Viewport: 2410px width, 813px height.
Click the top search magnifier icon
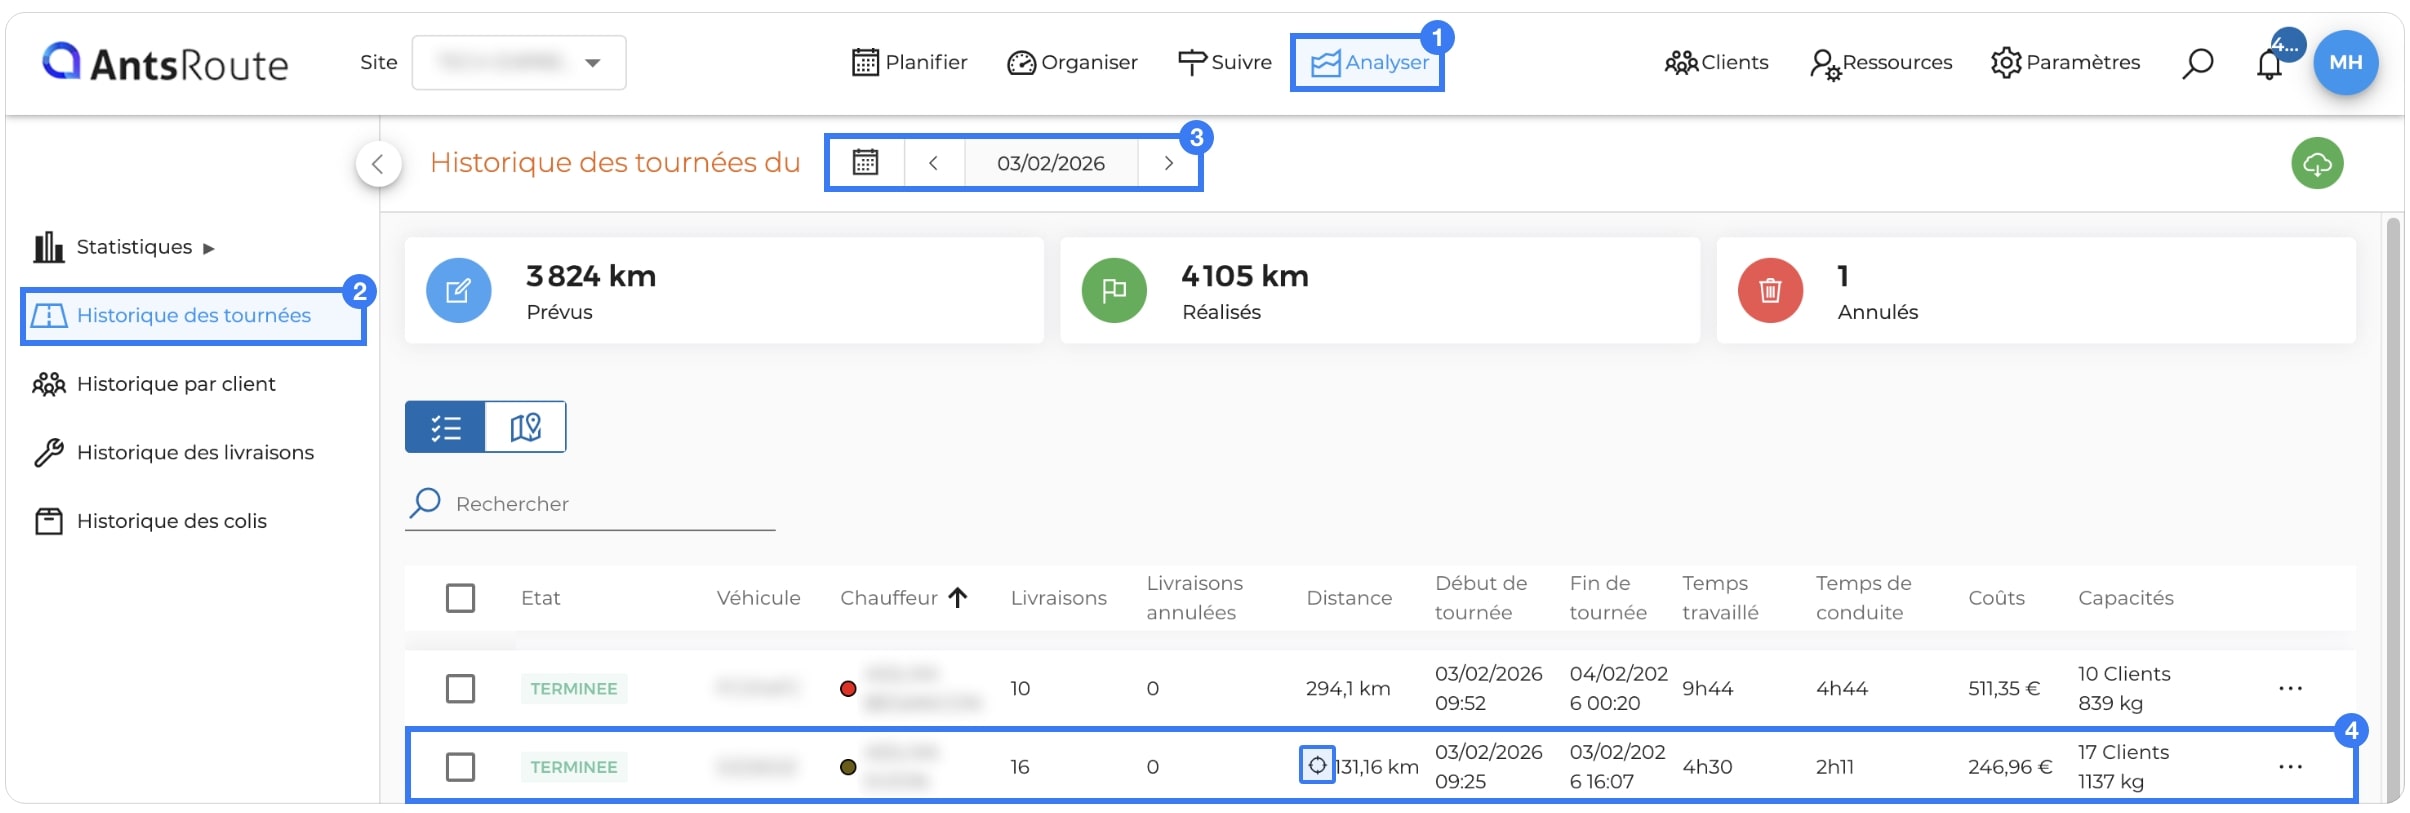[x=2197, y=63]
